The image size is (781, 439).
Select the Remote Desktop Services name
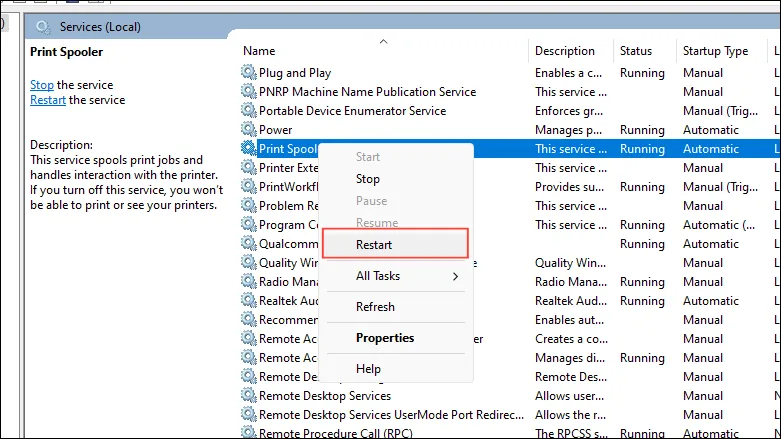[325, 396]
